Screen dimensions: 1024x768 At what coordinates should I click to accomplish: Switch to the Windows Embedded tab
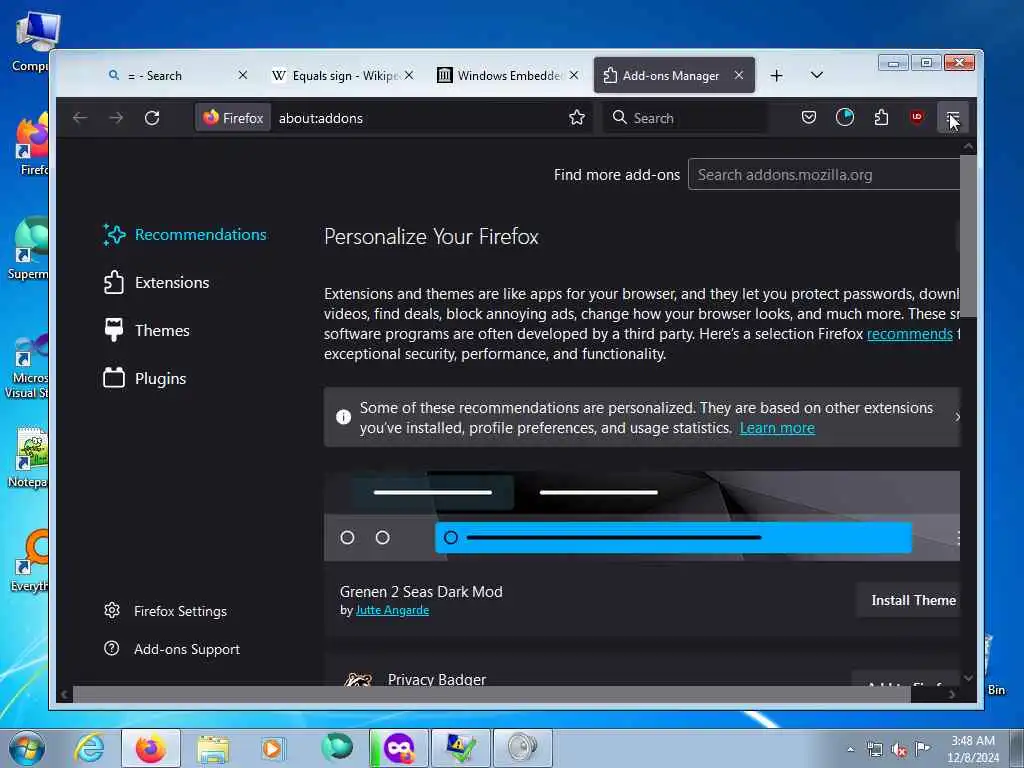pos(508,76)
